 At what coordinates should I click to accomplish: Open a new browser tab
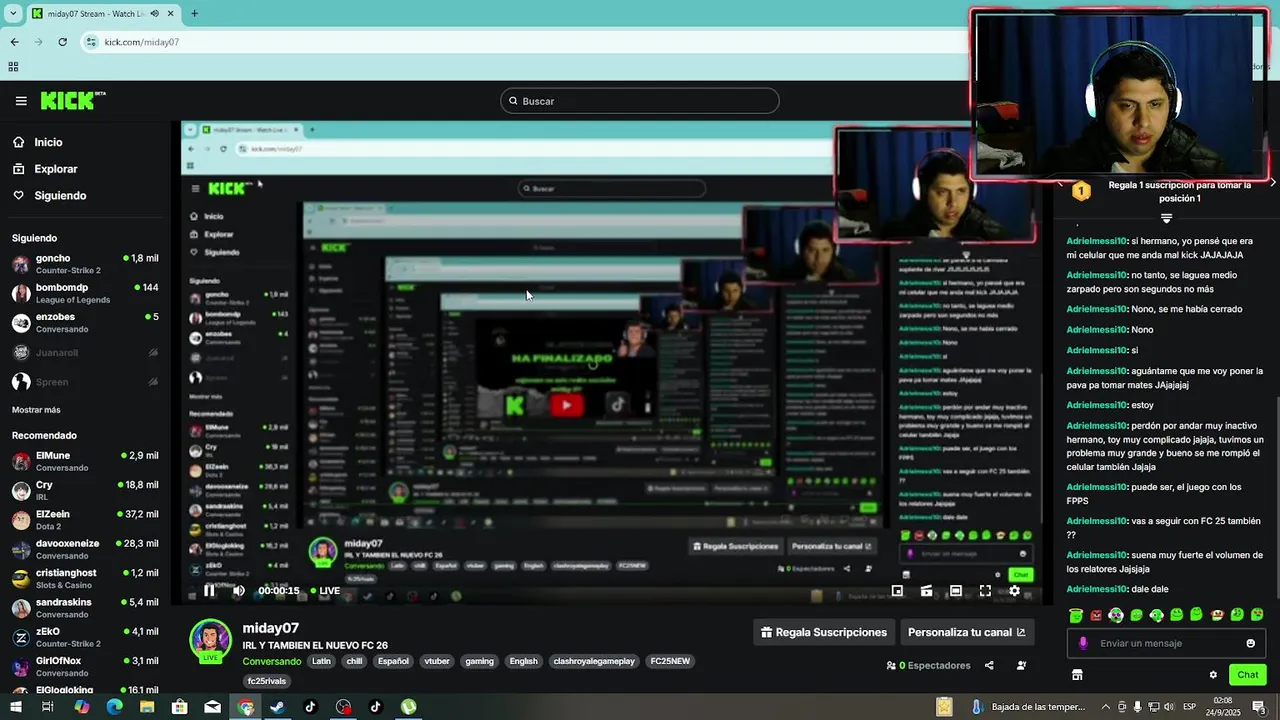click(x=194, y=14)
